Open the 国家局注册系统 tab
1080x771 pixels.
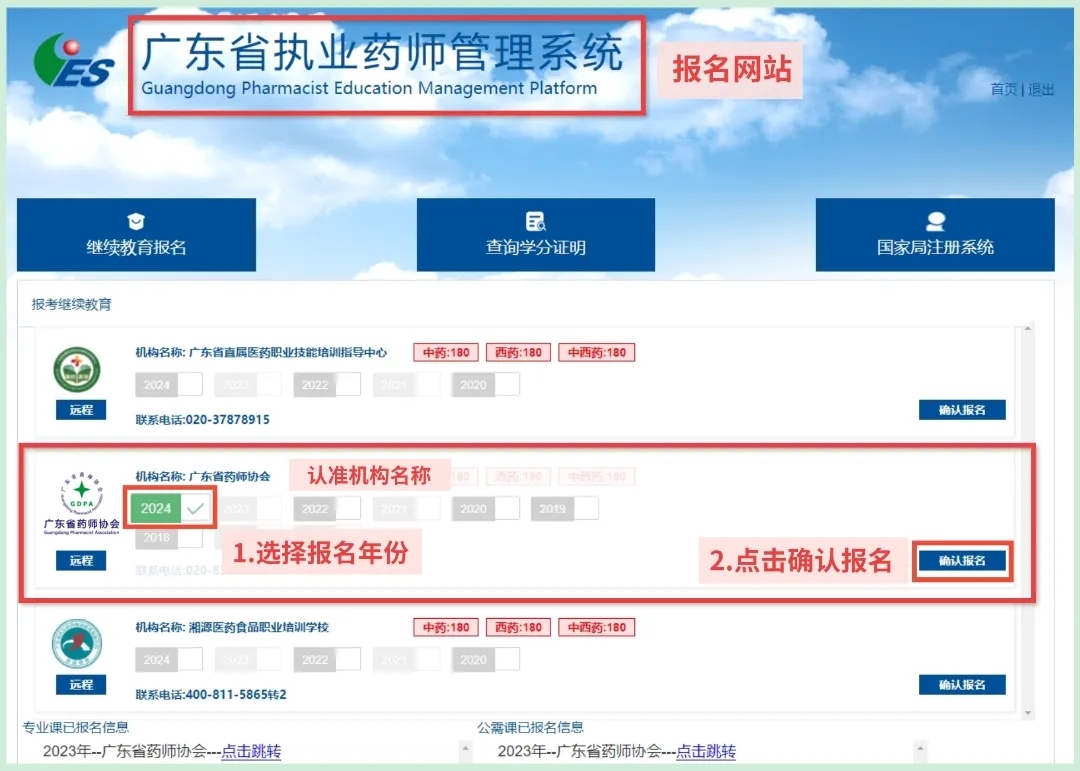[x=935, y=236]
